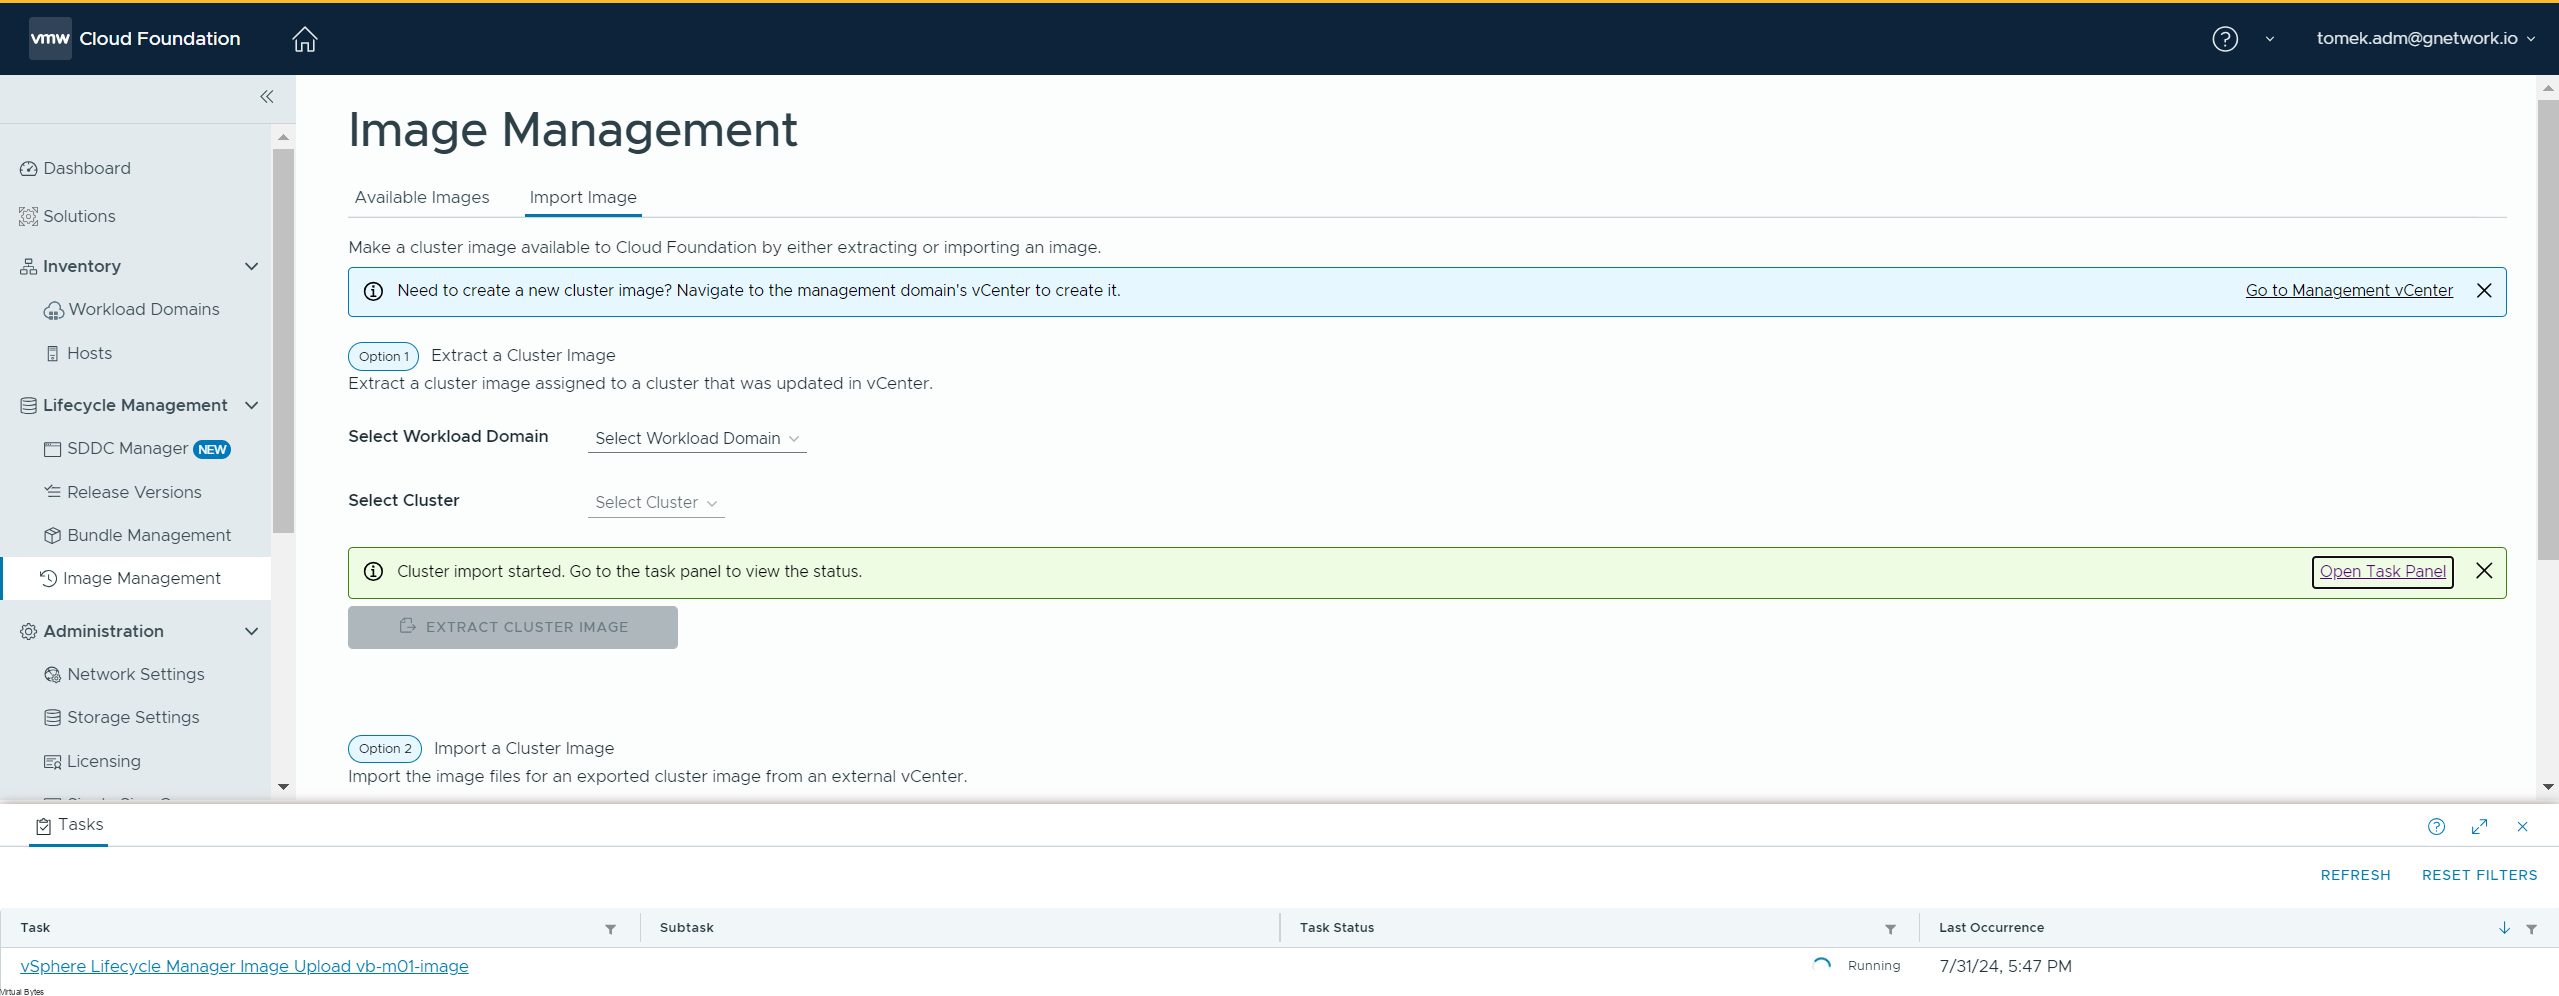The height and width of the screenshot is (996, 2559).
Task: Click Go to Management vCenter link
Action: click(2349, 291)
